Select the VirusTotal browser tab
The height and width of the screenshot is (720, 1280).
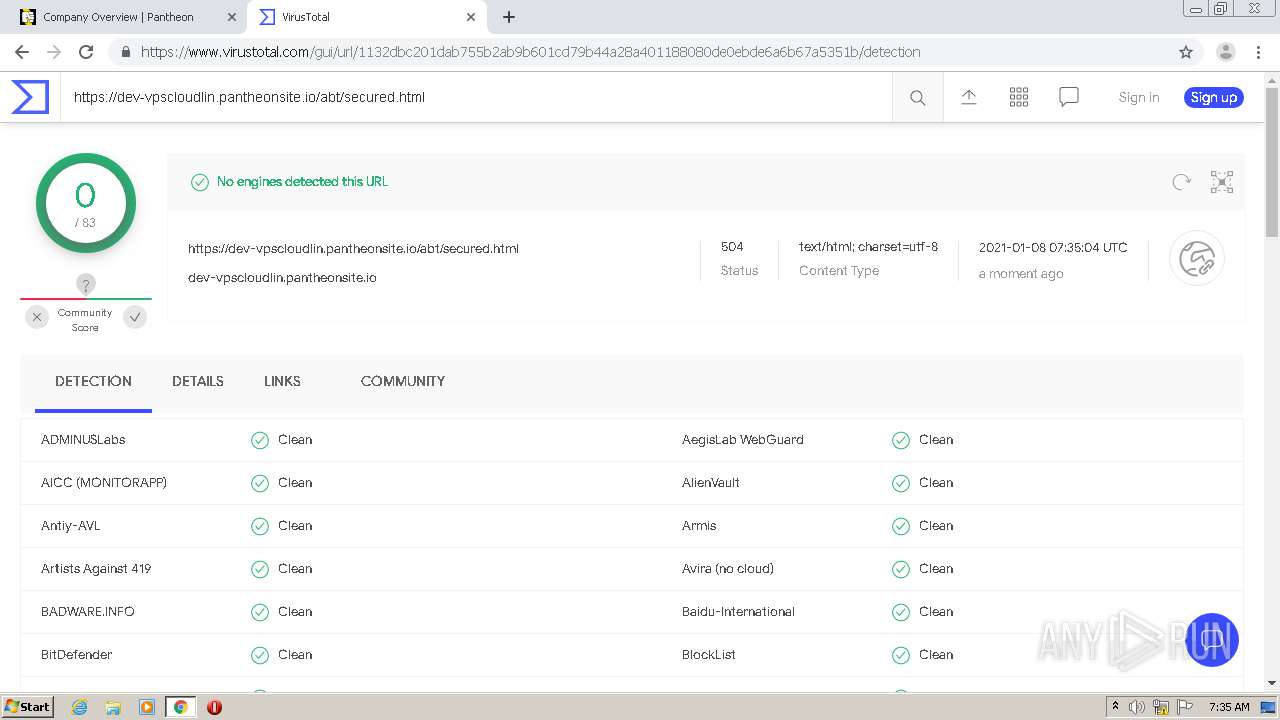pyautogui.click(x=366, y=17)
